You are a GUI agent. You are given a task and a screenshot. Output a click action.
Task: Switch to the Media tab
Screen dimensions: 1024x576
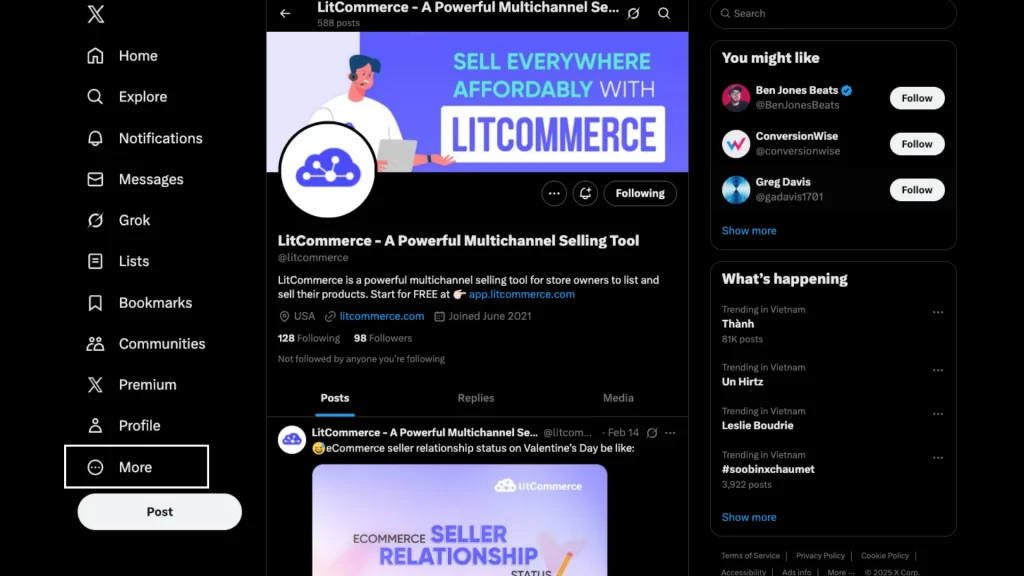[618, 398]
